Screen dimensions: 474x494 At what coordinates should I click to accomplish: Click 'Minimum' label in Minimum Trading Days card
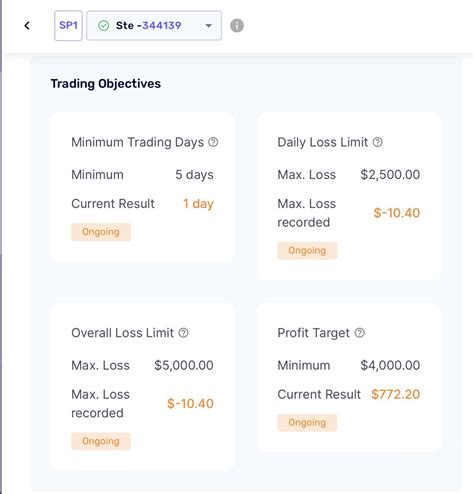coord(97,175)
